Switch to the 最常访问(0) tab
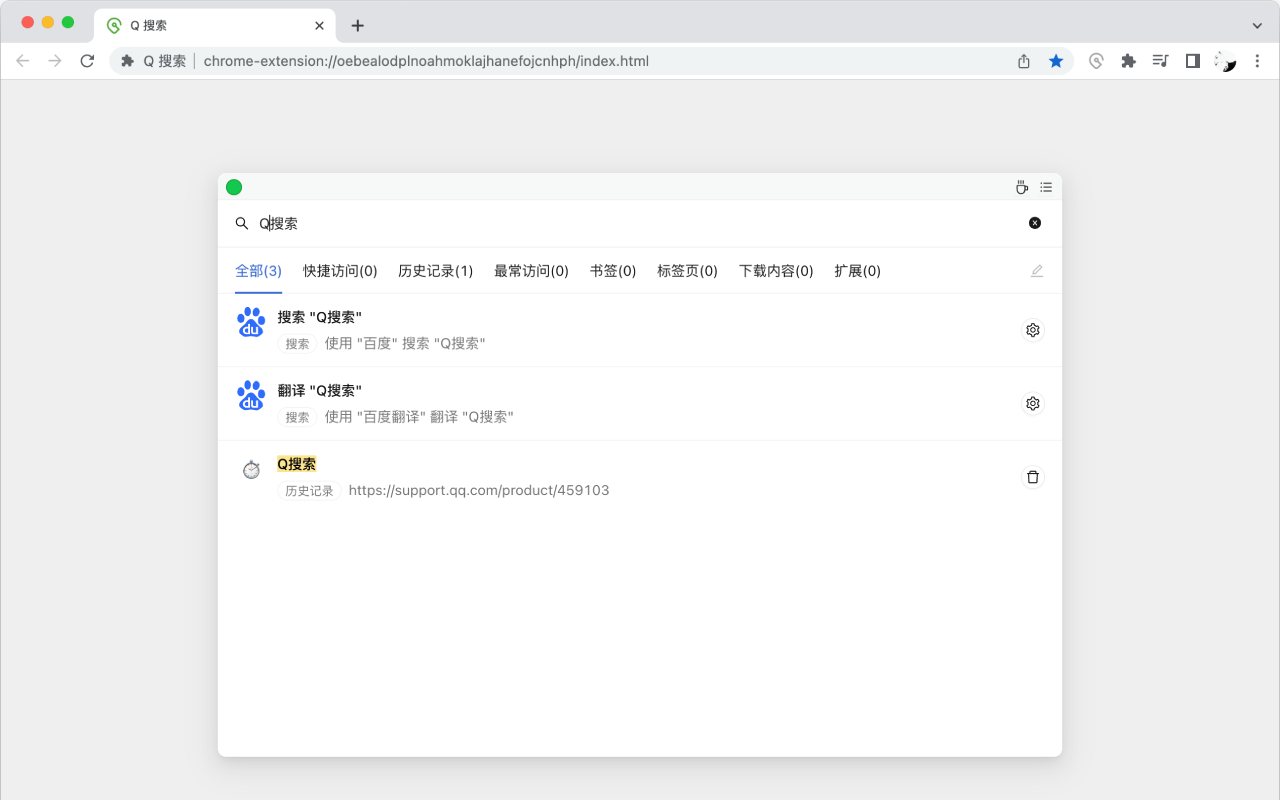Image resolution: width=1280 pixels, height=800 pixels. [x=531, y=271]
